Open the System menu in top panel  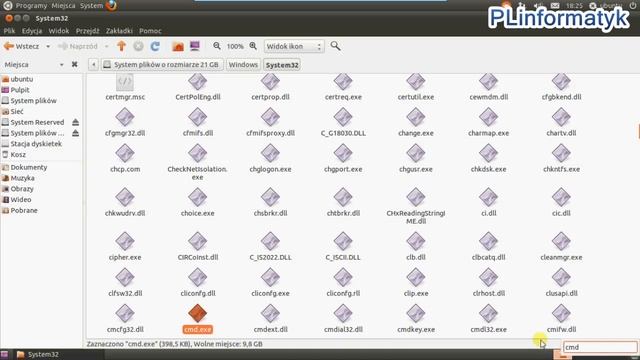(x=91, y=6)
